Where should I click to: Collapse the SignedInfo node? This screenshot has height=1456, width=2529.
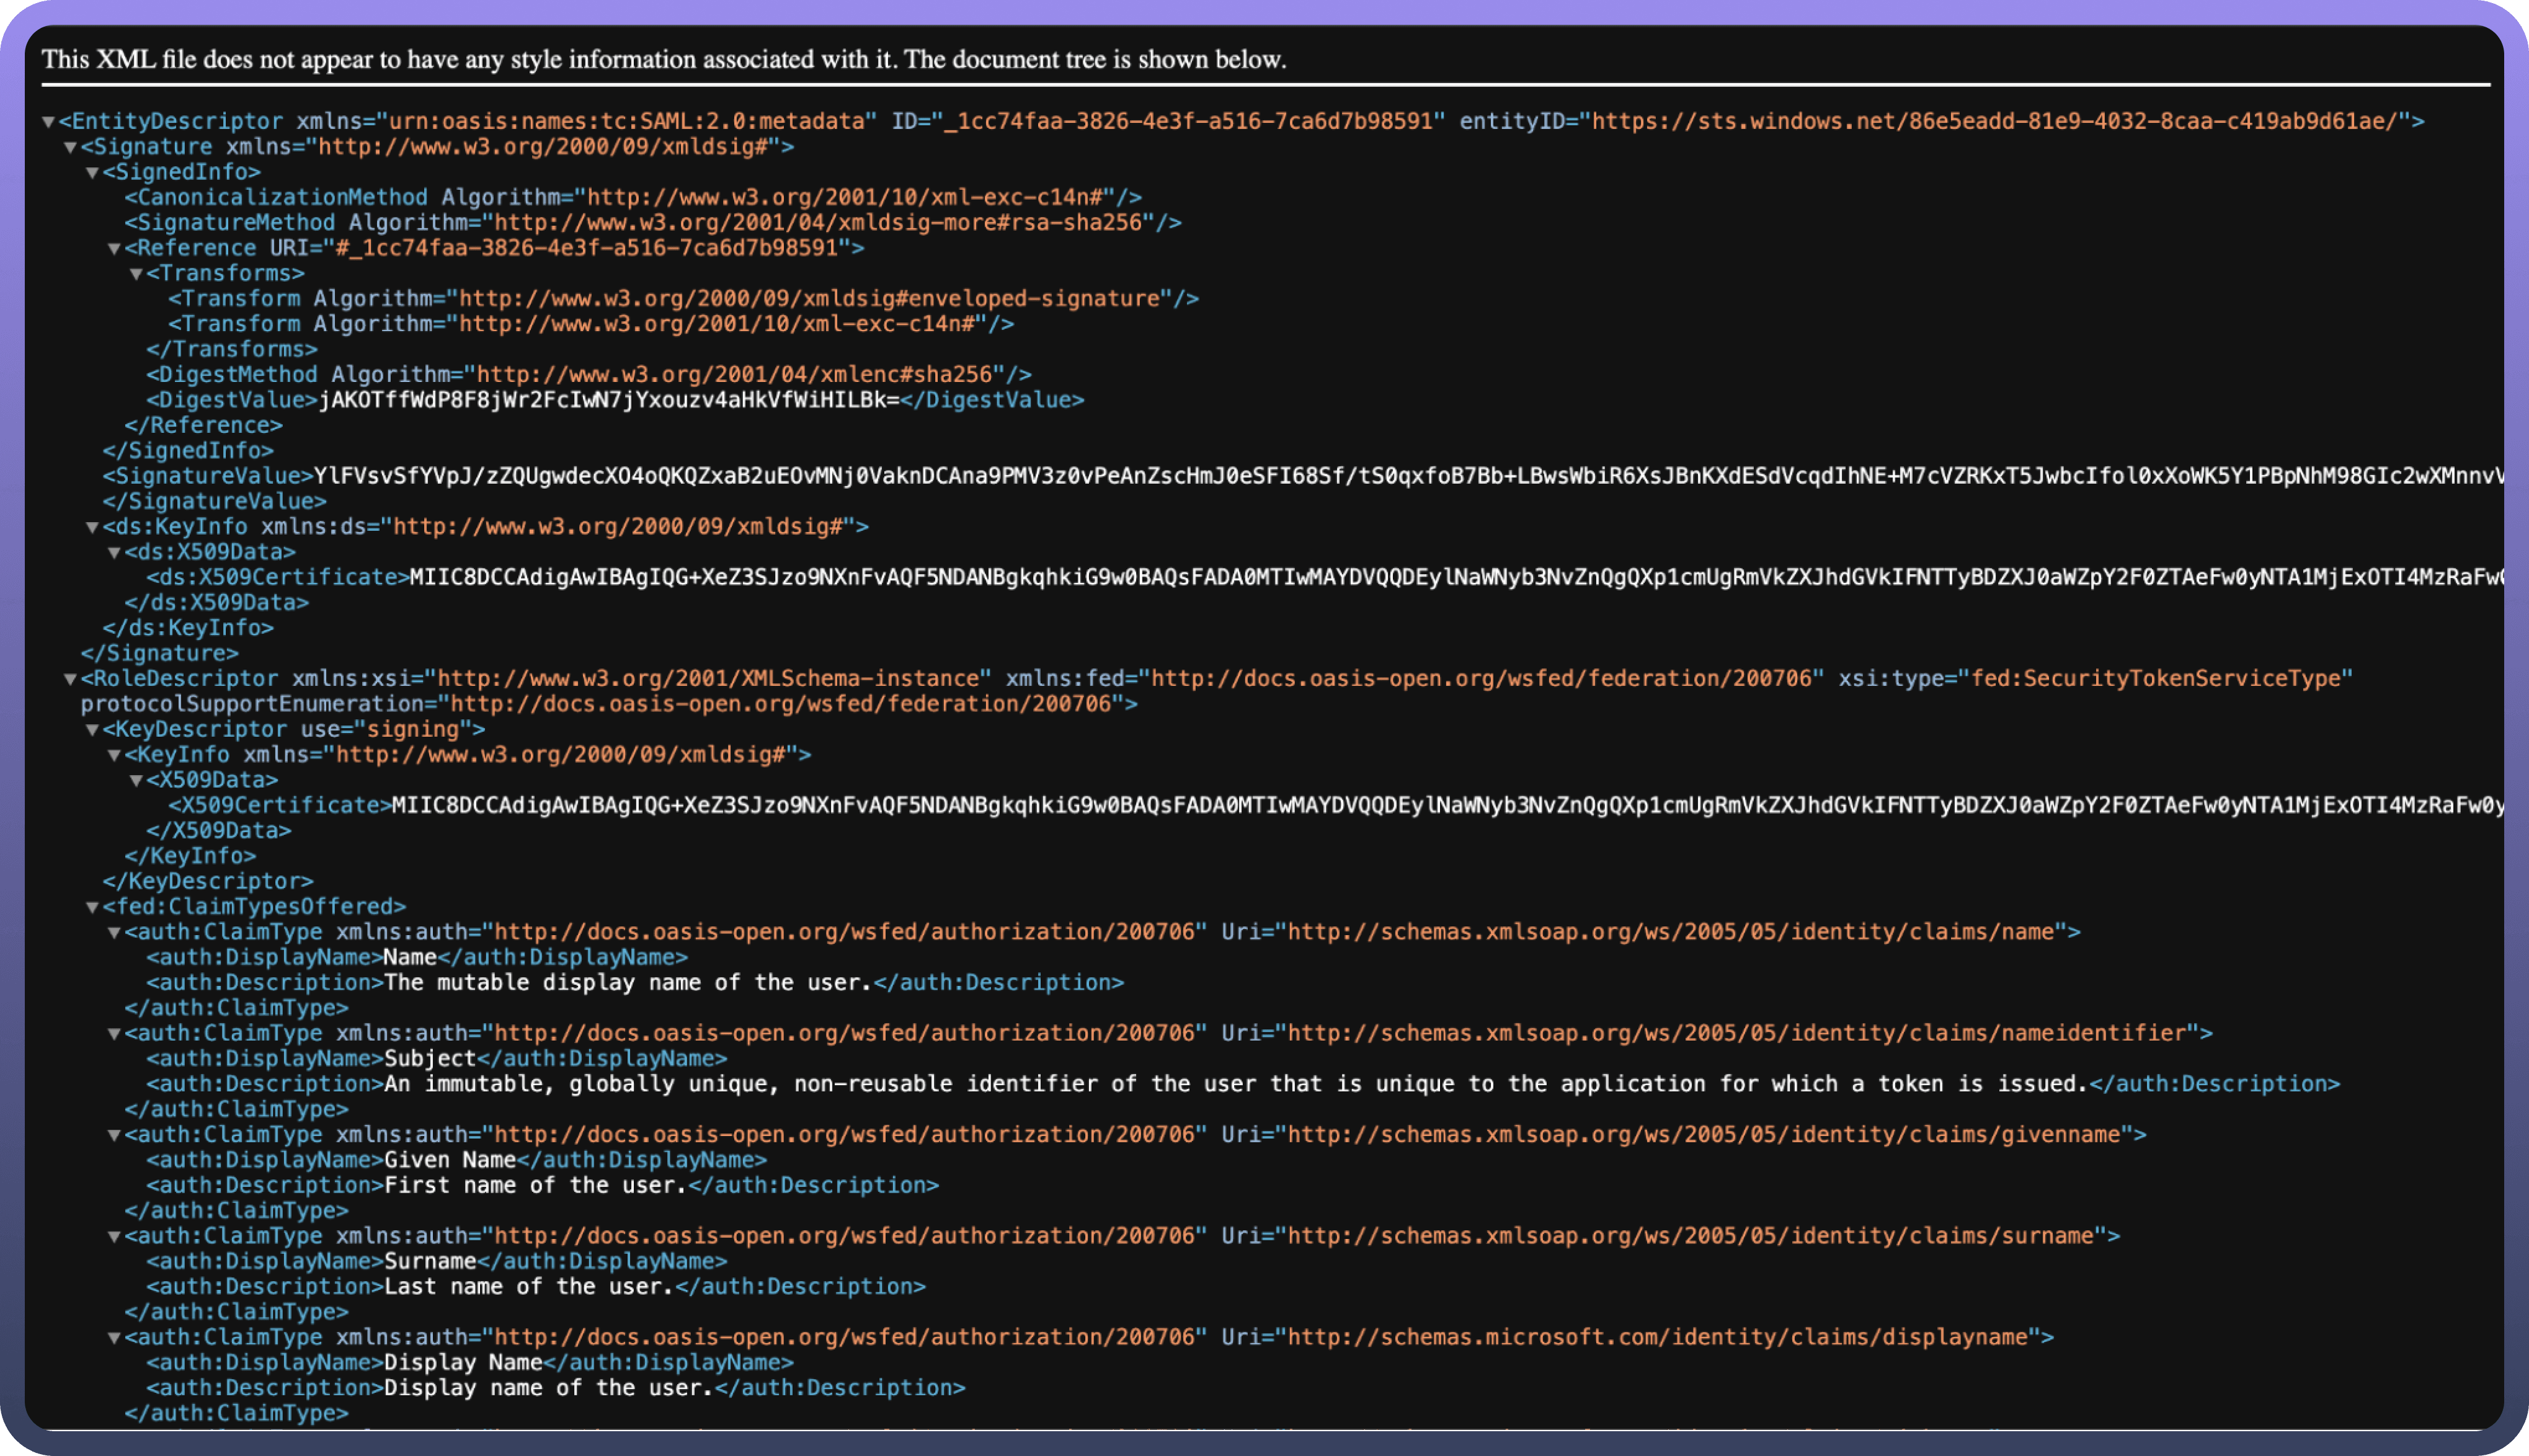point(92,173)
